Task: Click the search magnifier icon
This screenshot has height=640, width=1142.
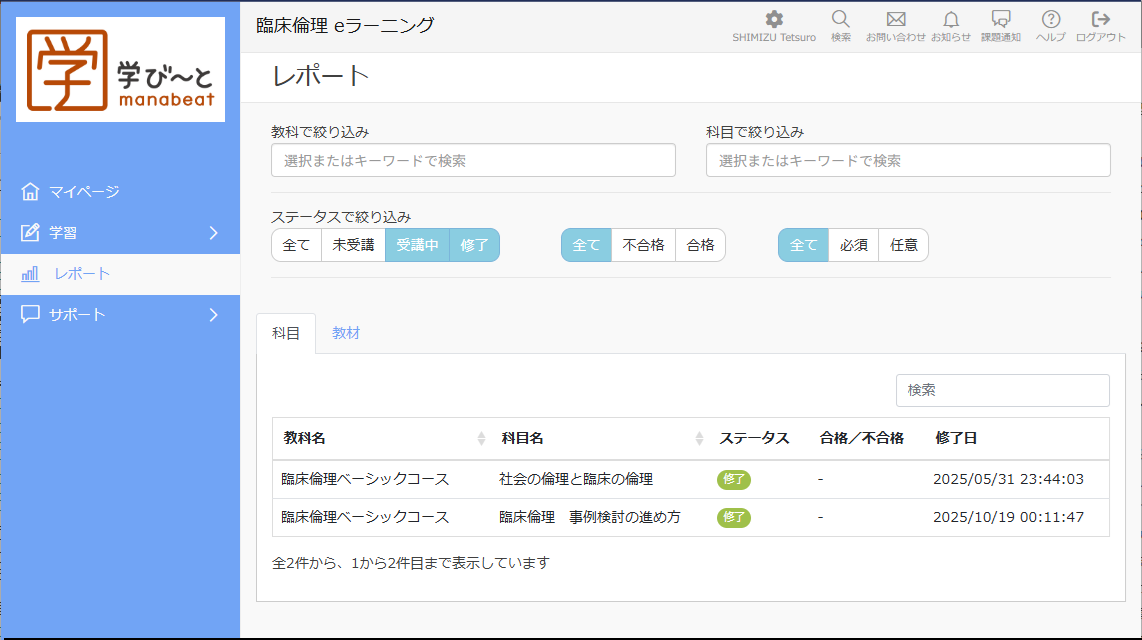Action: click(840, 17)
